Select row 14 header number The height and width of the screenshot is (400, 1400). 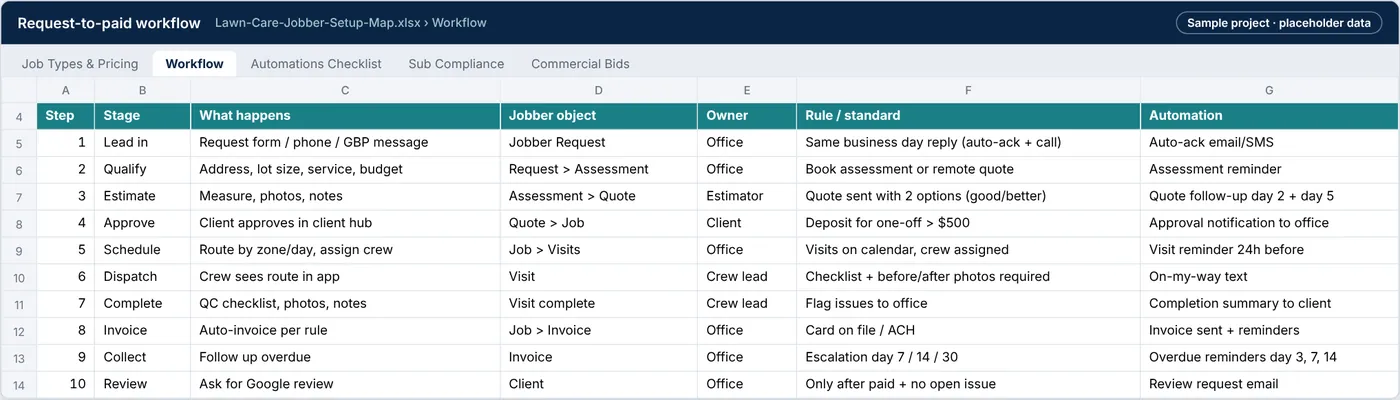[19, 384]
